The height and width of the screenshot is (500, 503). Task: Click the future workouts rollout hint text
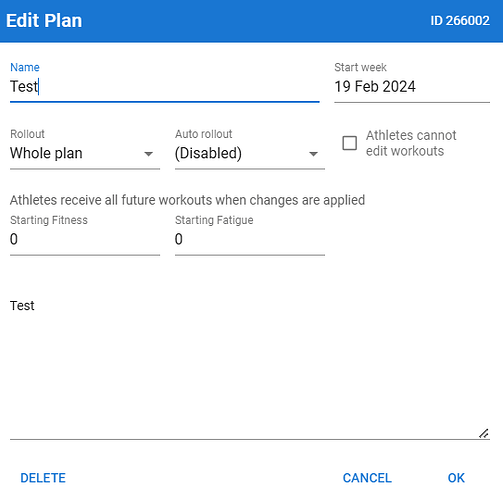187,200
